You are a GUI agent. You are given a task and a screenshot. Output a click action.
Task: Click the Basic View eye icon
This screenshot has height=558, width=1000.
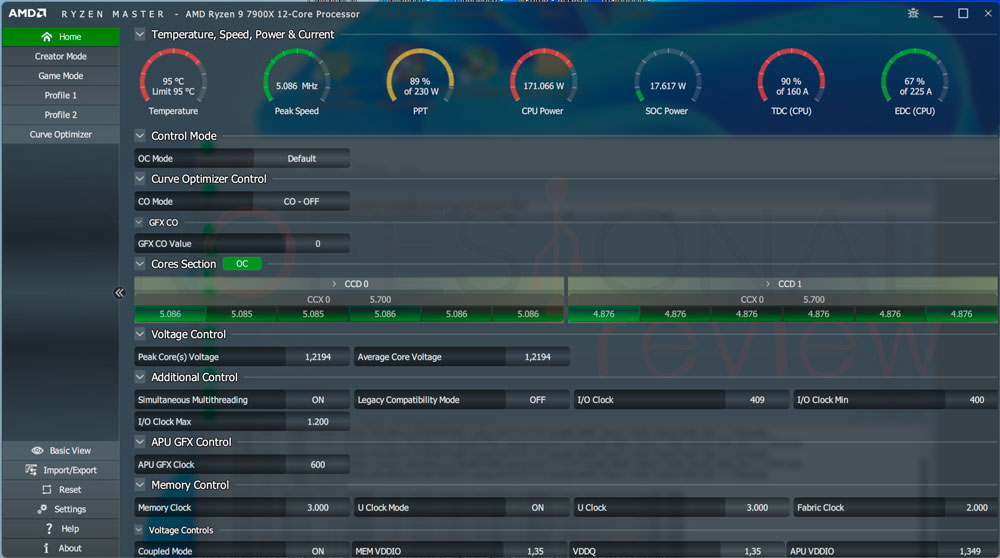(38, 450)
